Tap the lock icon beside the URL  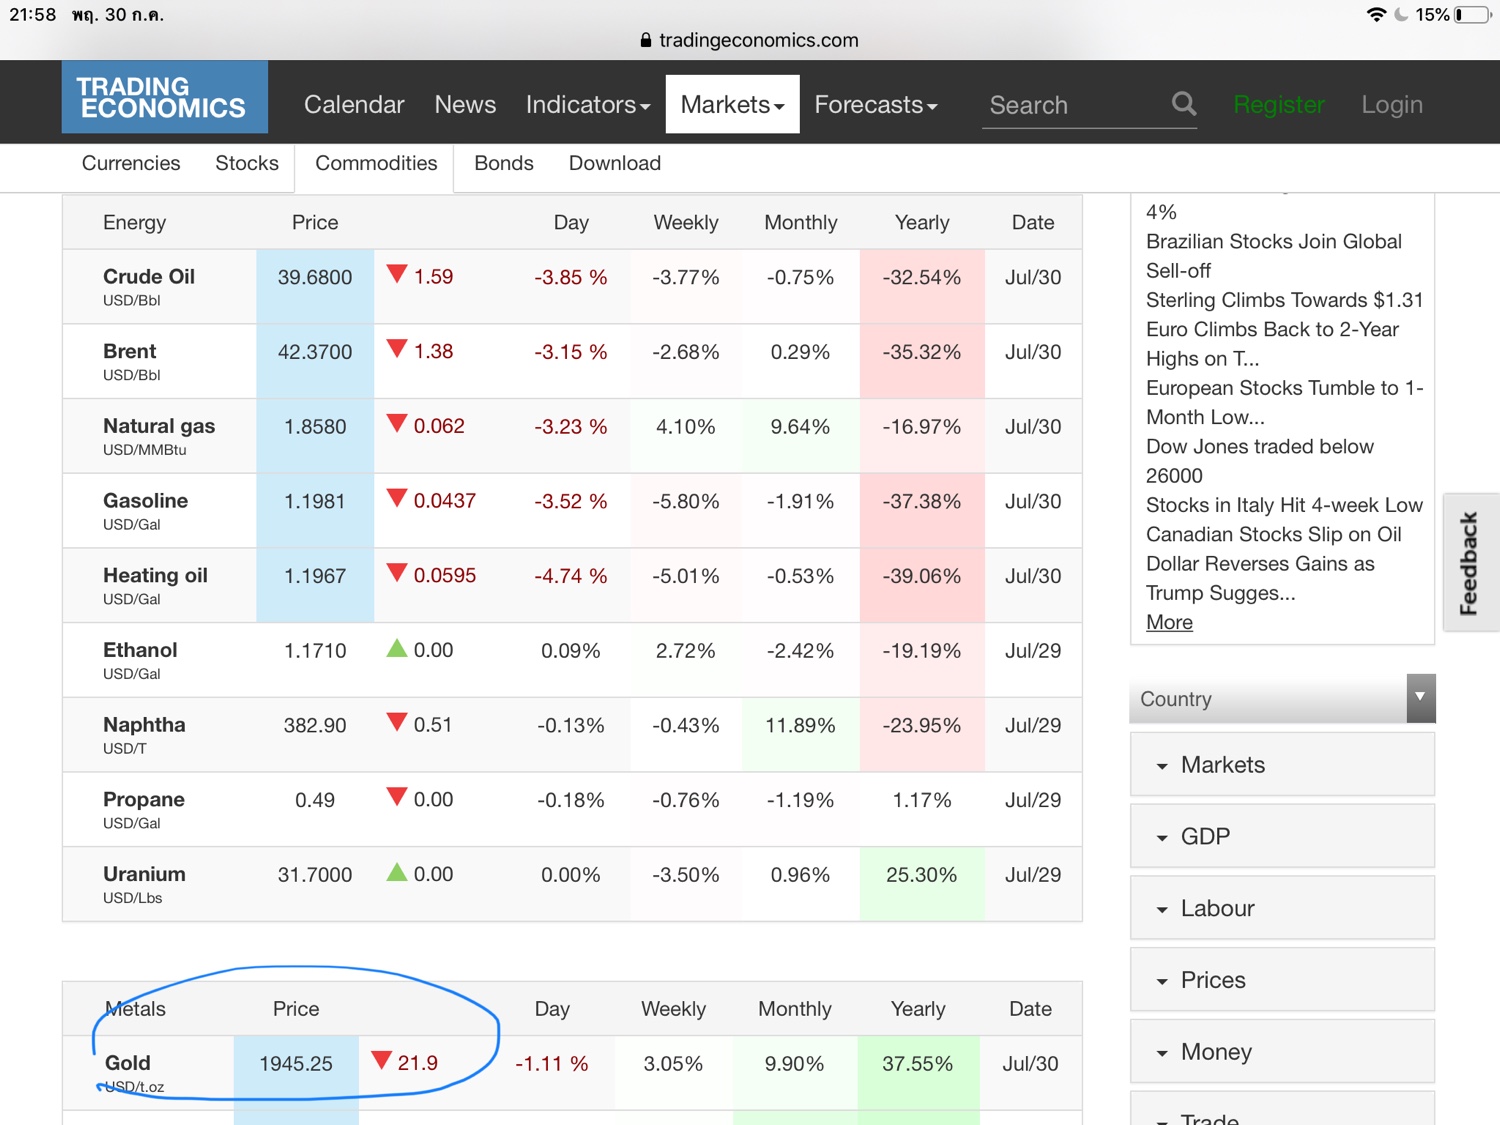tap(645, 40)
